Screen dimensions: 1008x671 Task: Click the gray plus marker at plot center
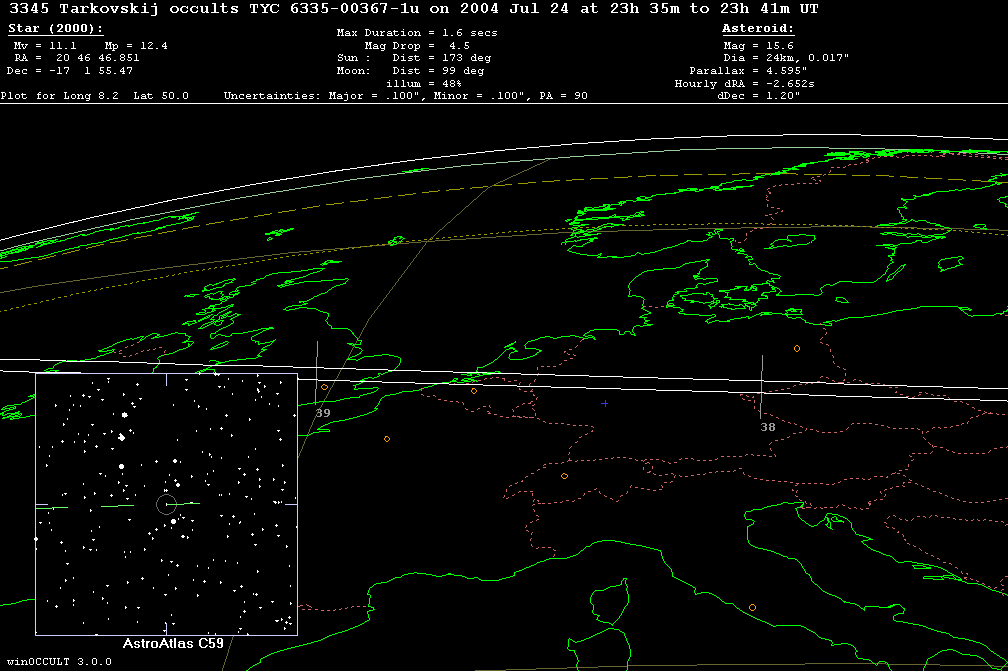604,403
